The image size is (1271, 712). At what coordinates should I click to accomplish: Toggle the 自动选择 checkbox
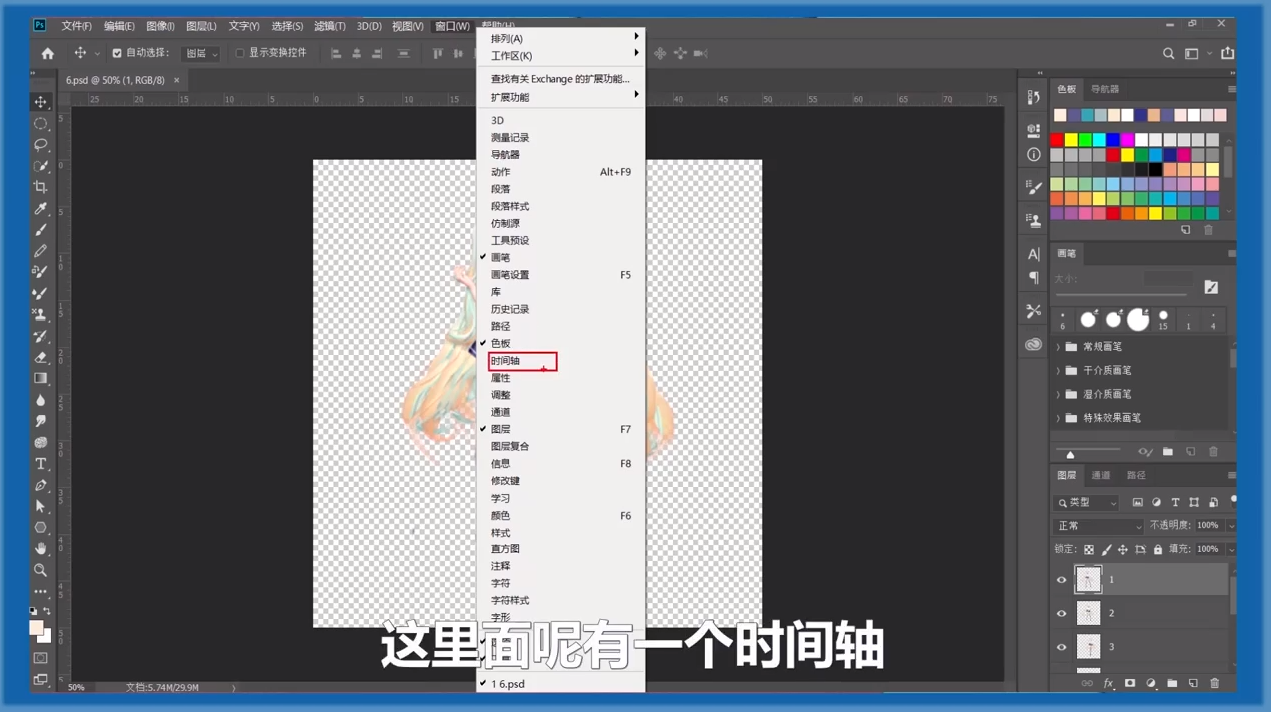[117, 54]
